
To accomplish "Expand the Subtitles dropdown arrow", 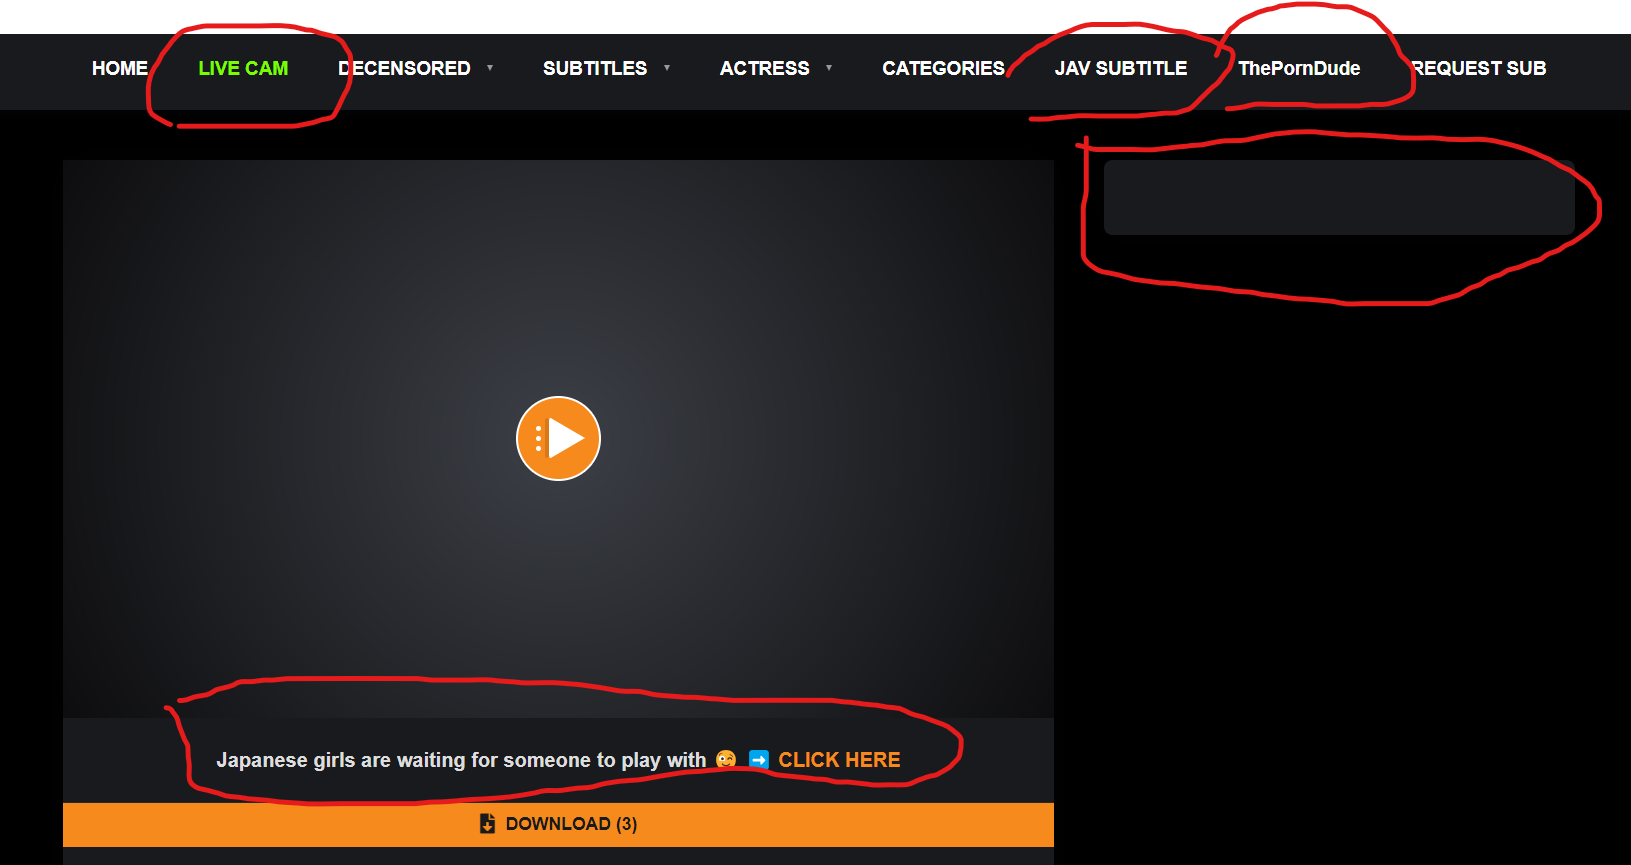I will click(667, 68).
